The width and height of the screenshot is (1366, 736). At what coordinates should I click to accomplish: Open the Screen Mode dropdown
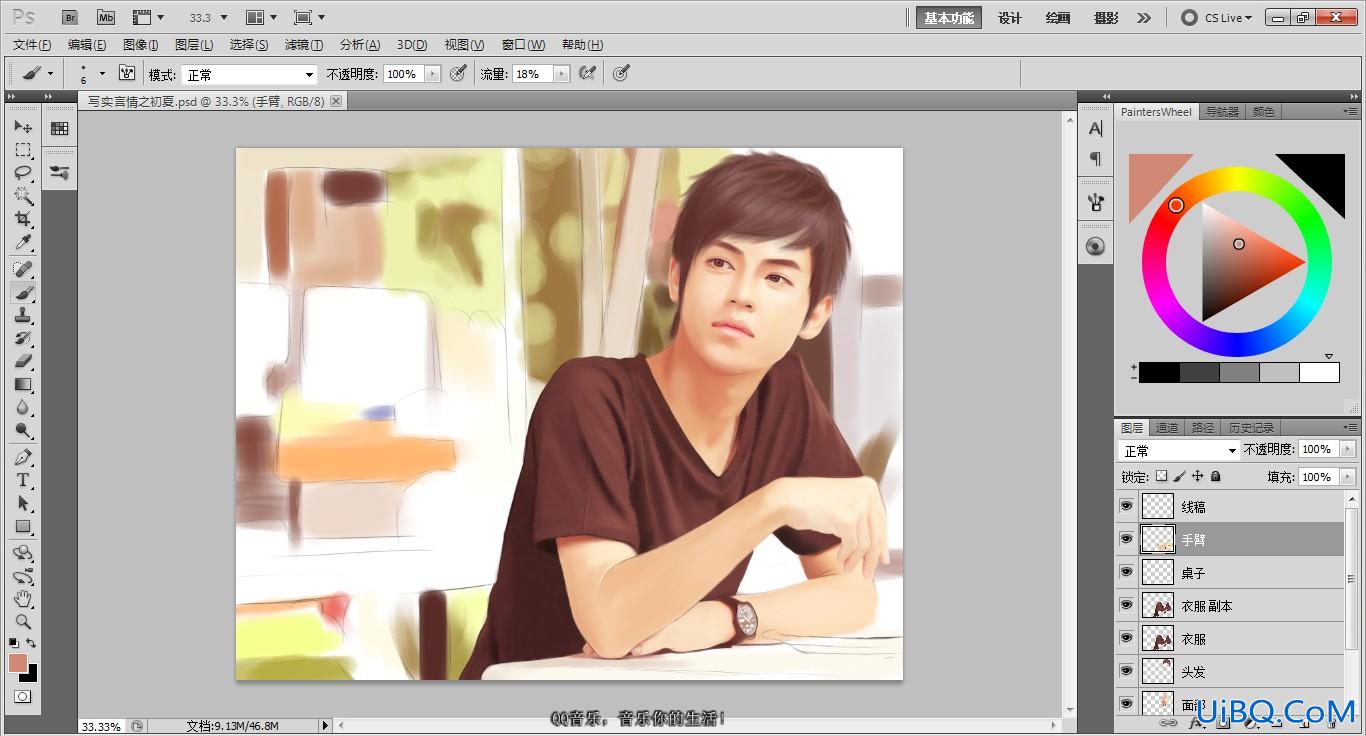(309, 18)
